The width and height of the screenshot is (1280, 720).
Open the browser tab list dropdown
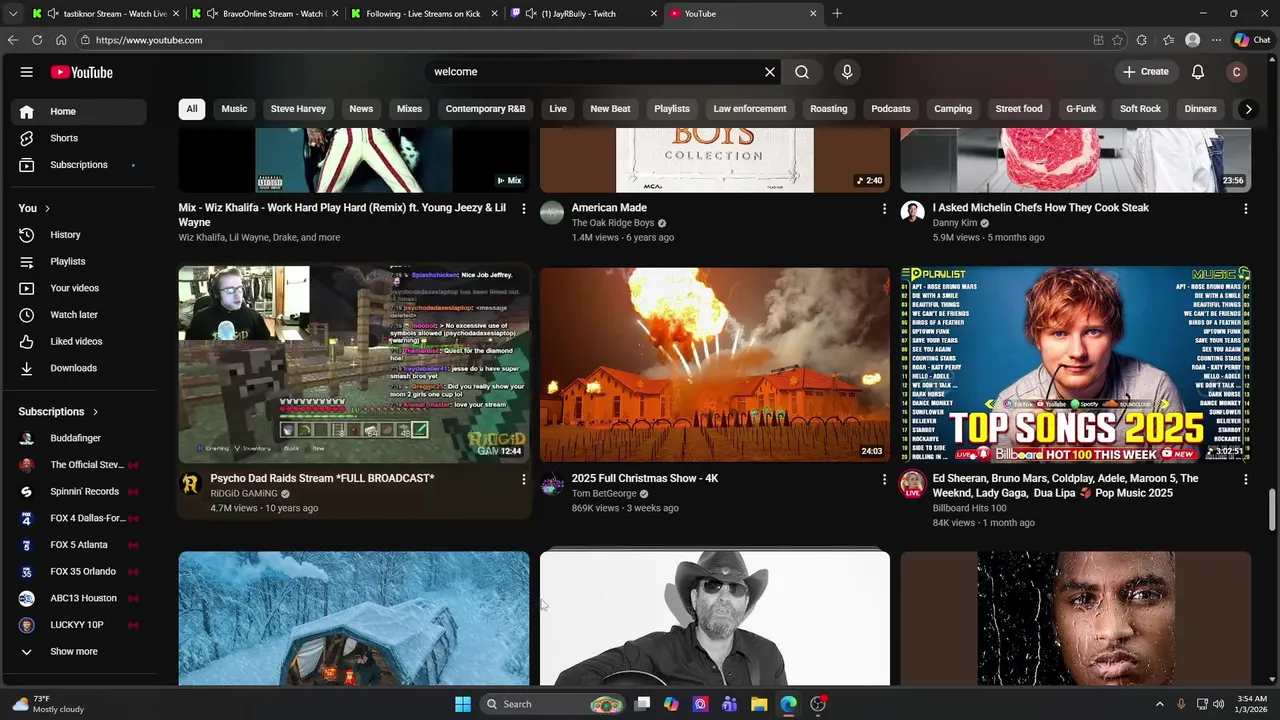point(13,14)
